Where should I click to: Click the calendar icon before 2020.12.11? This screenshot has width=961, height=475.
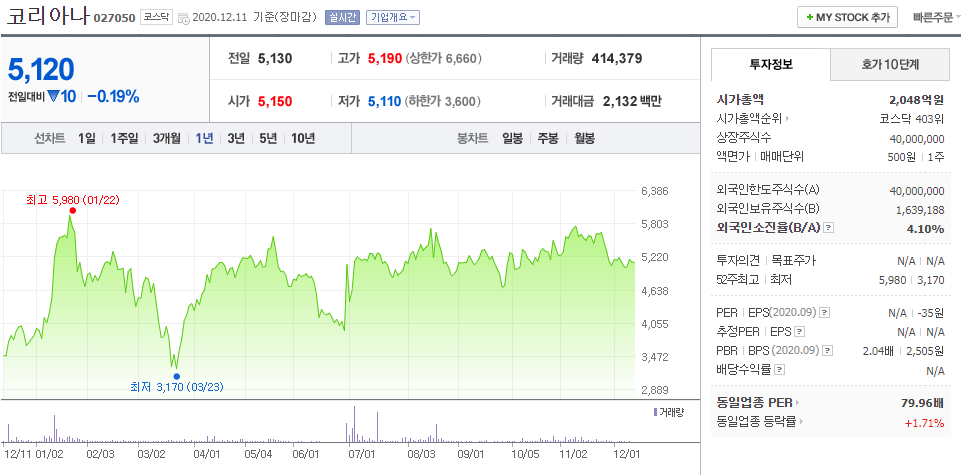pyautogui.click(x=183, y=18)
